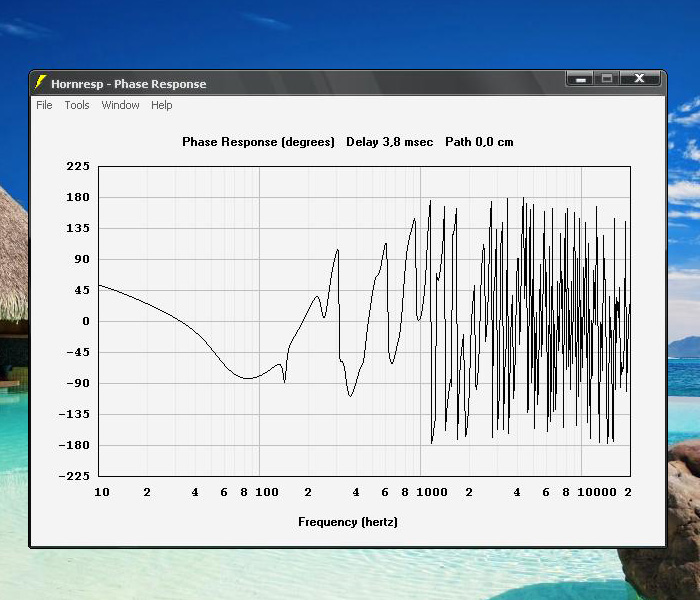
Task: Open the Tools menu
Action: pyautogui.click(x=77, y=105)
